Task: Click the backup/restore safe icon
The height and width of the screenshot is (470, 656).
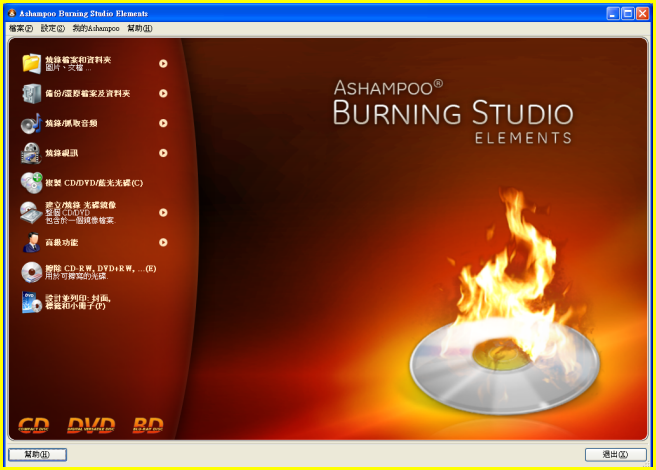Action: click(31, 94)
